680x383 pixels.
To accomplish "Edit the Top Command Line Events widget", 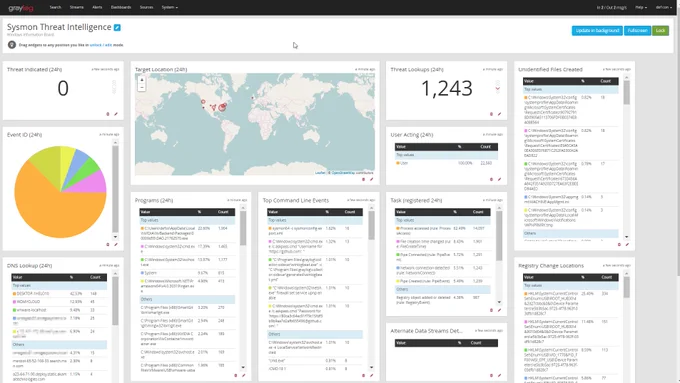I will point(371,376).
